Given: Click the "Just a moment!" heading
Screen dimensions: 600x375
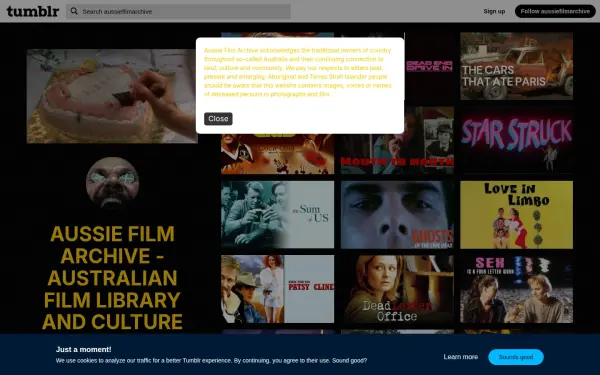Looking at the screenshot, I should click(83, 349).
